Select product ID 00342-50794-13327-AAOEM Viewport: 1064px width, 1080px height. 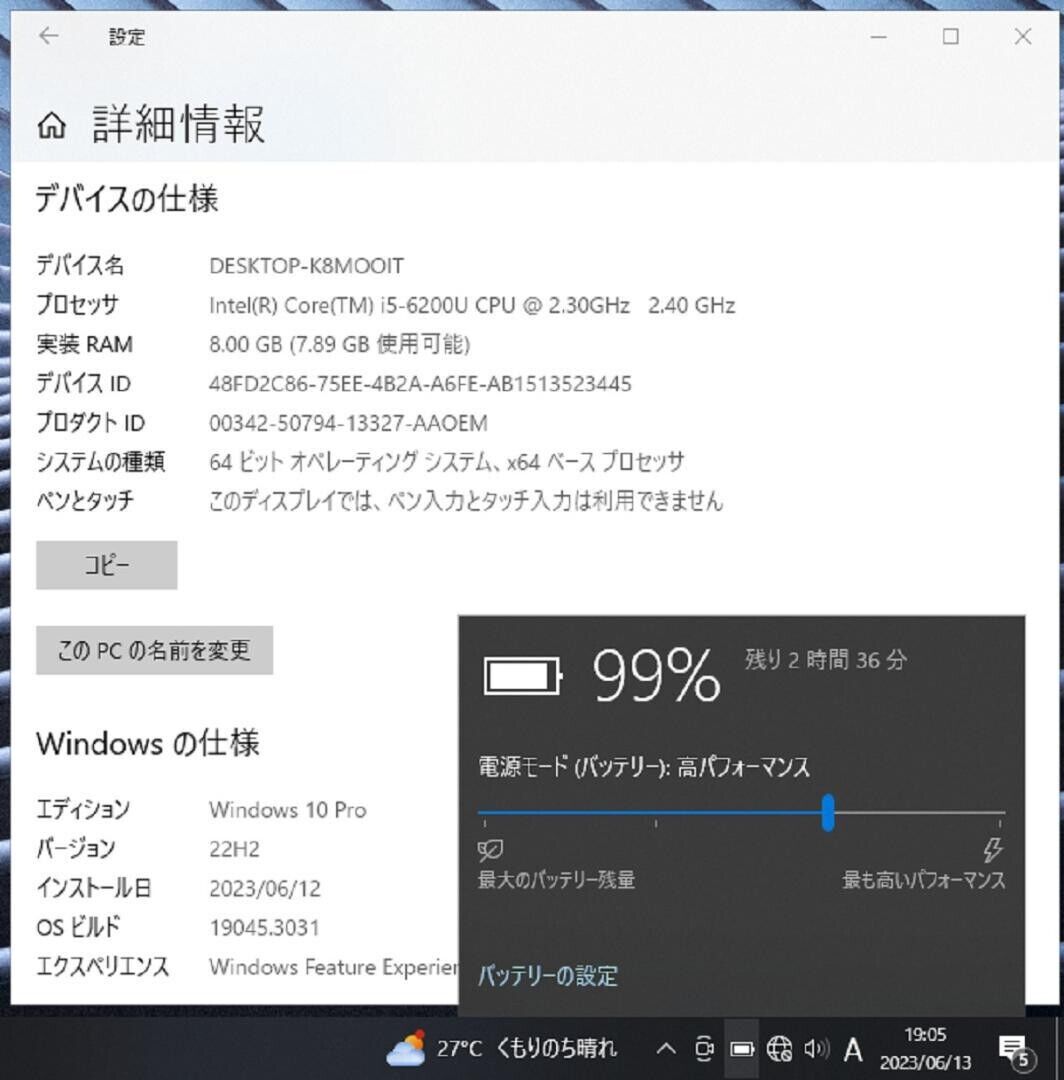pos(348,423)
